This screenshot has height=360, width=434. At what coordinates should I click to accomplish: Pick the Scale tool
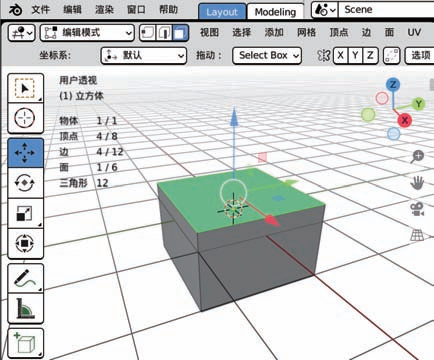pos(25,213)
